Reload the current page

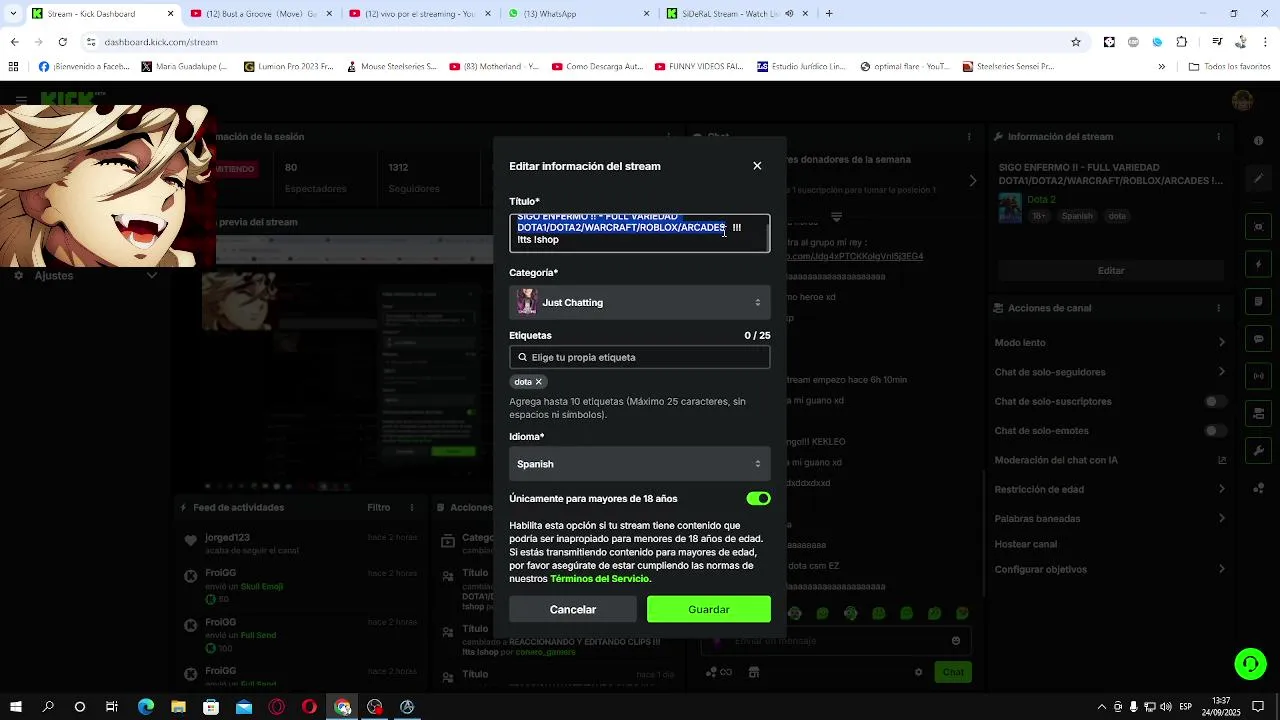62,42
